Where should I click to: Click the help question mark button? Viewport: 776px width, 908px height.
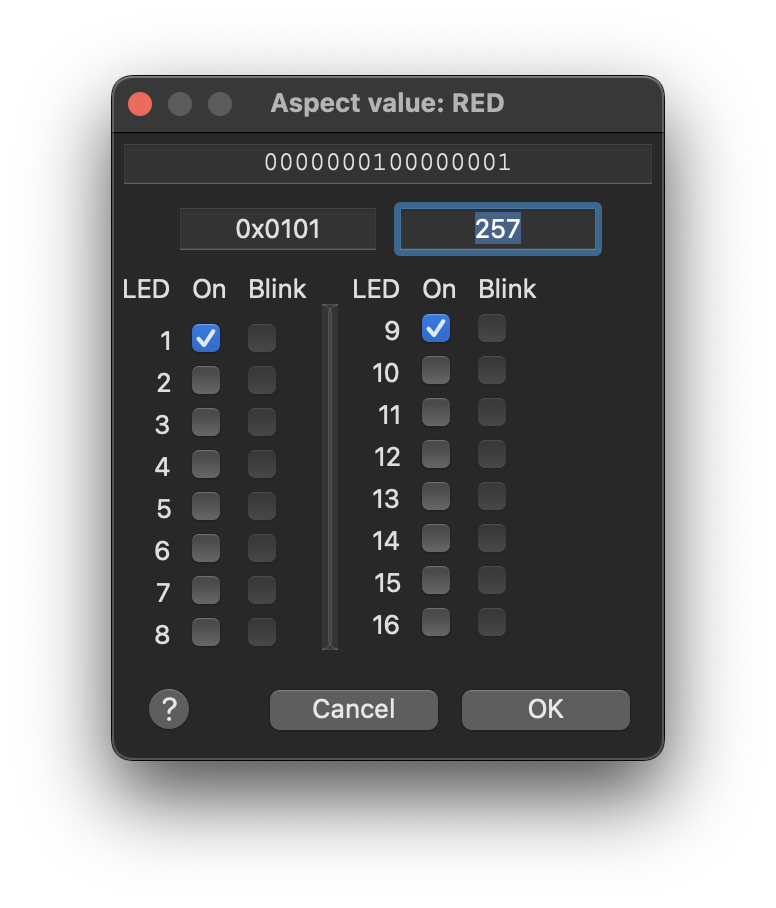pyautogui.click(x=169, y=709)
